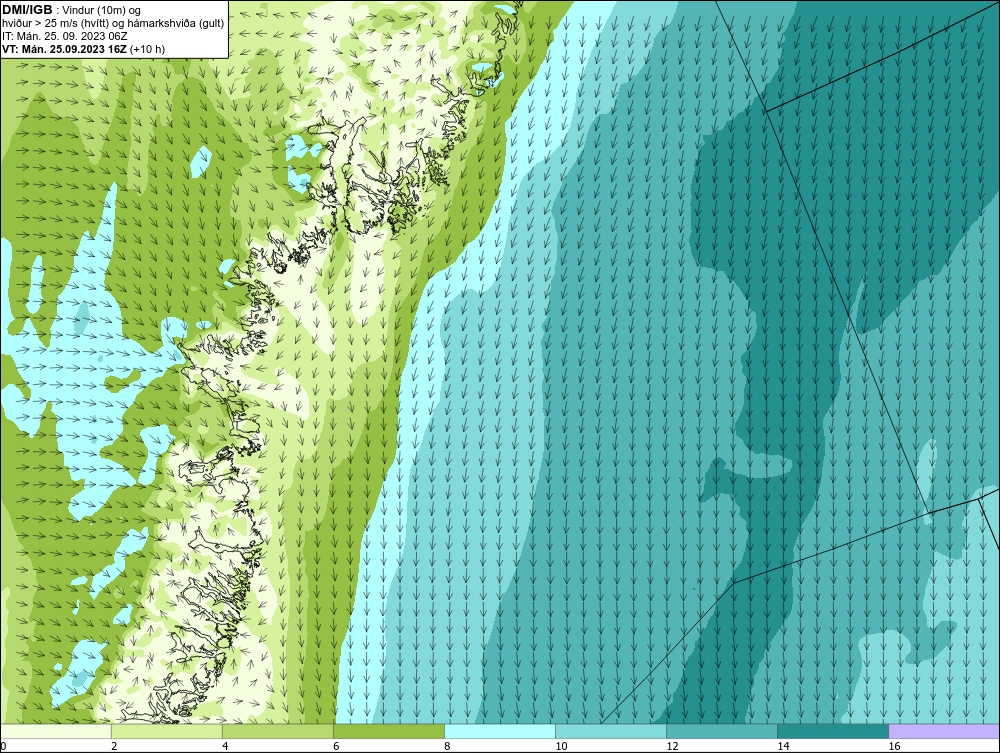Select the 6–8 m/s olive green legend swatch

tap(389, 731)
